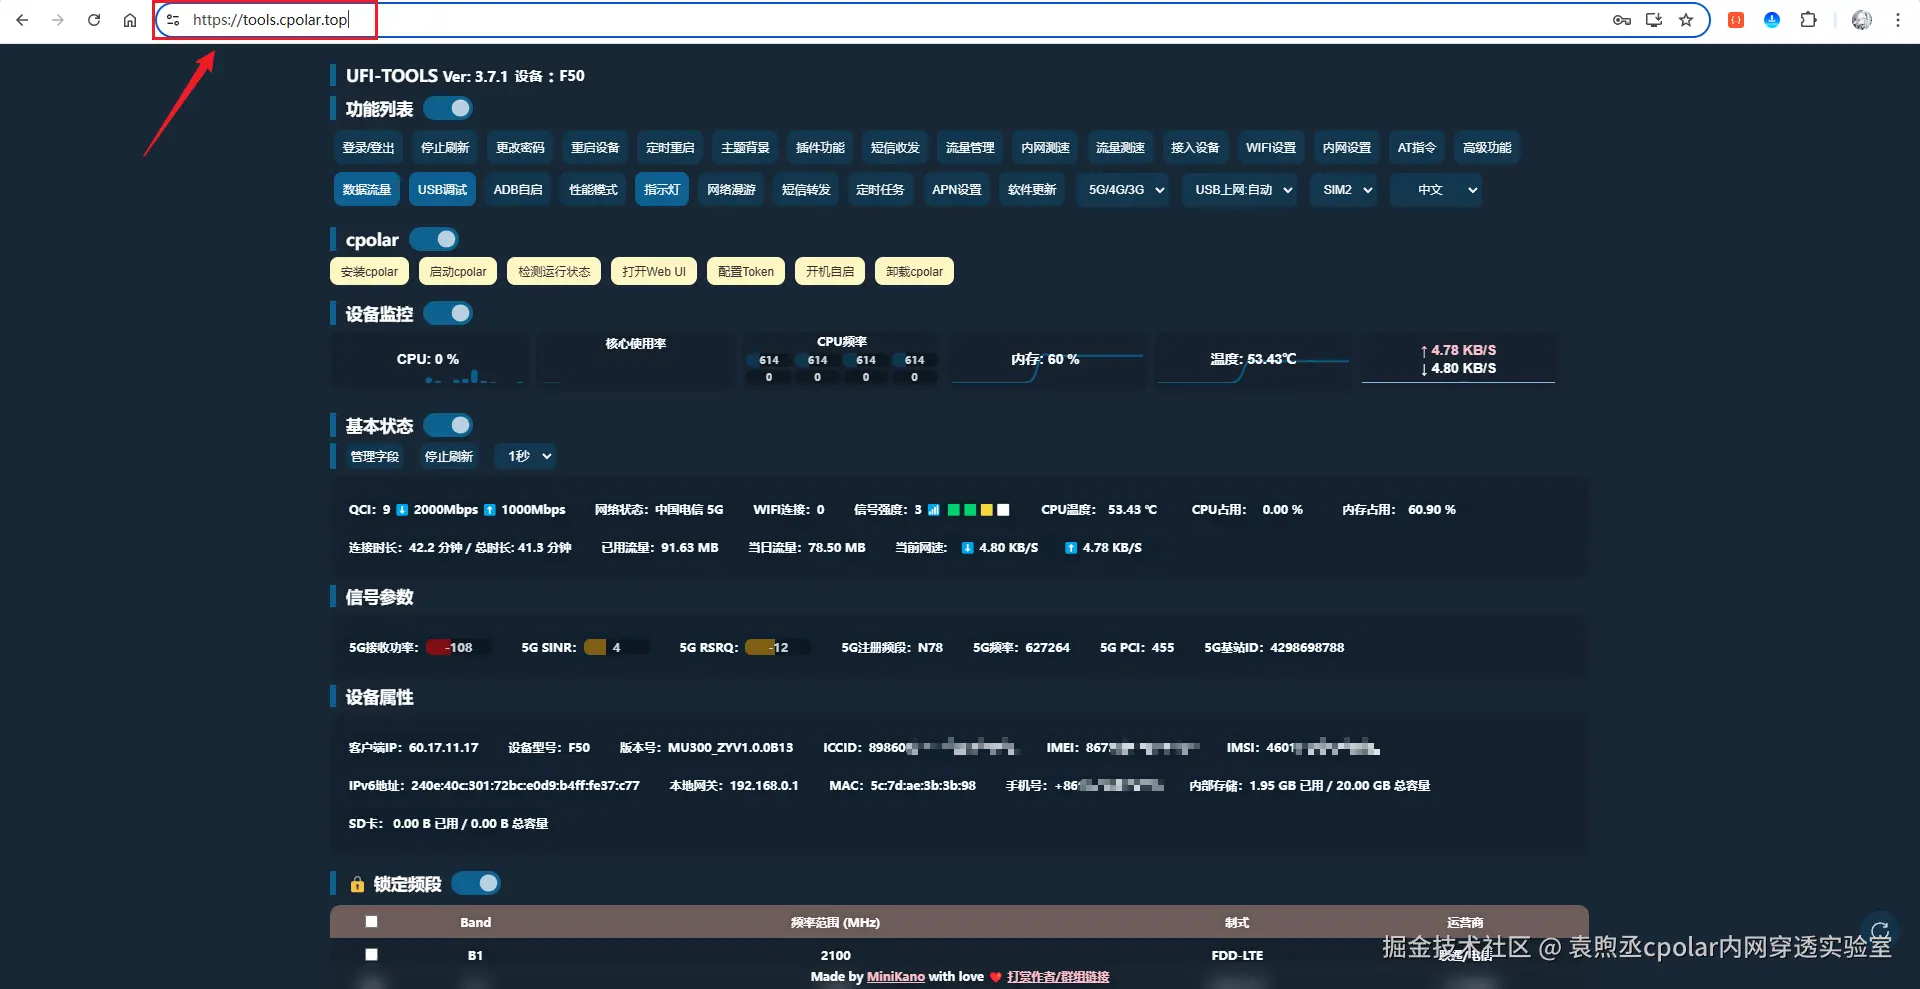The image size is (1920, 989).
Task: Open the blue download extension
Action: pos(1772,20)
